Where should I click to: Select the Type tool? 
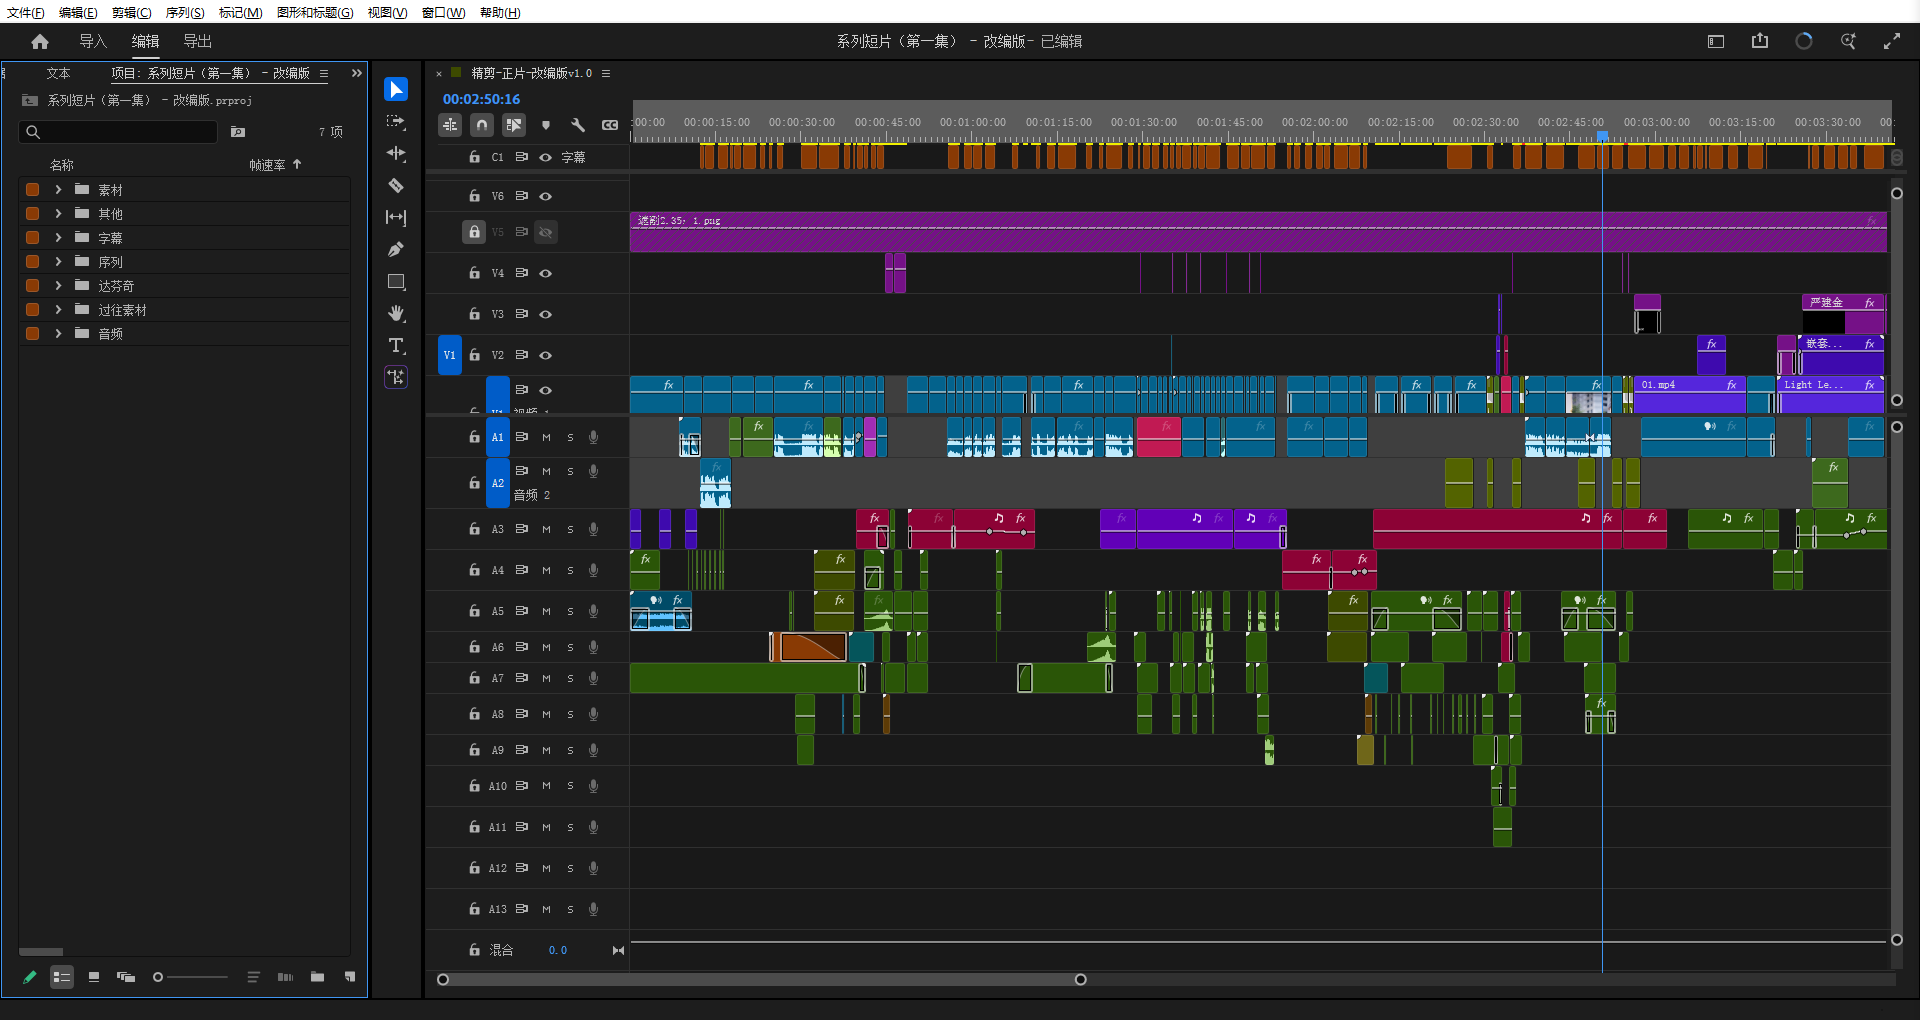coord(396,346)
